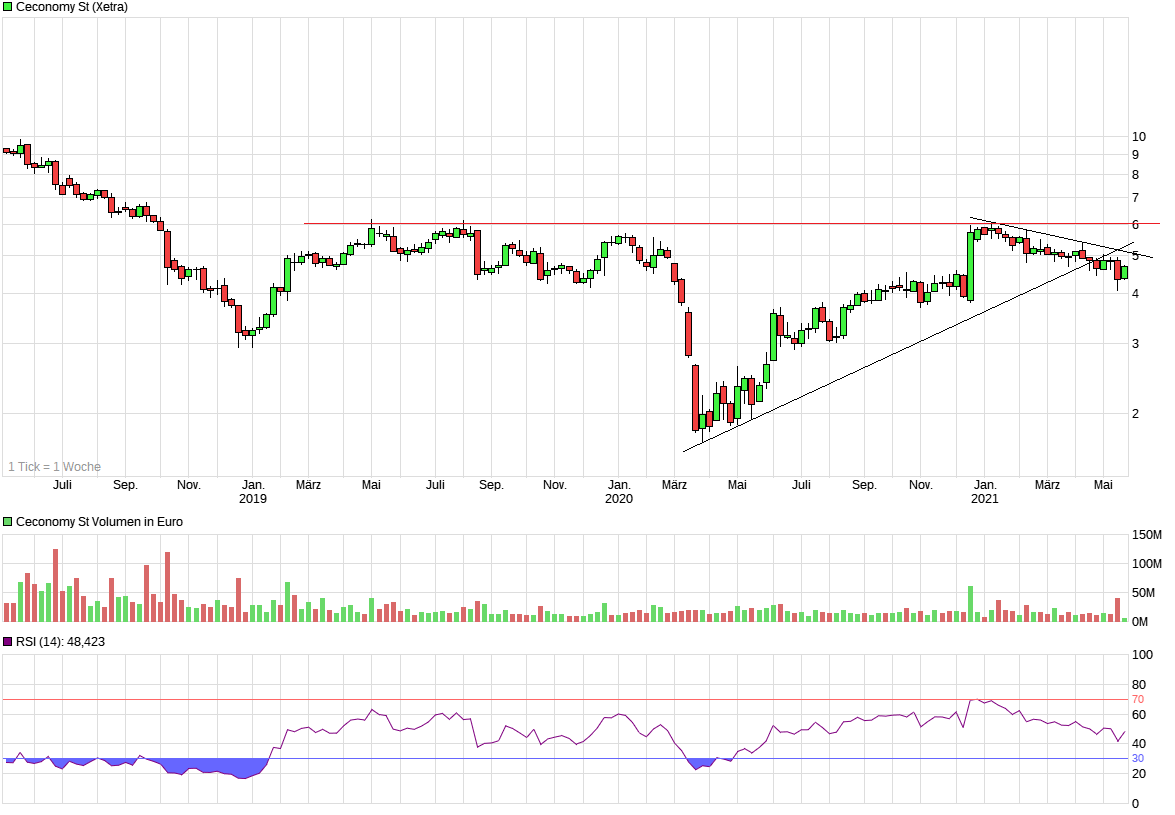Click the RSI (14): 48,423 label
This screenshot has height=815, width=1175.
pyautogui.click(x=60, y=641)
